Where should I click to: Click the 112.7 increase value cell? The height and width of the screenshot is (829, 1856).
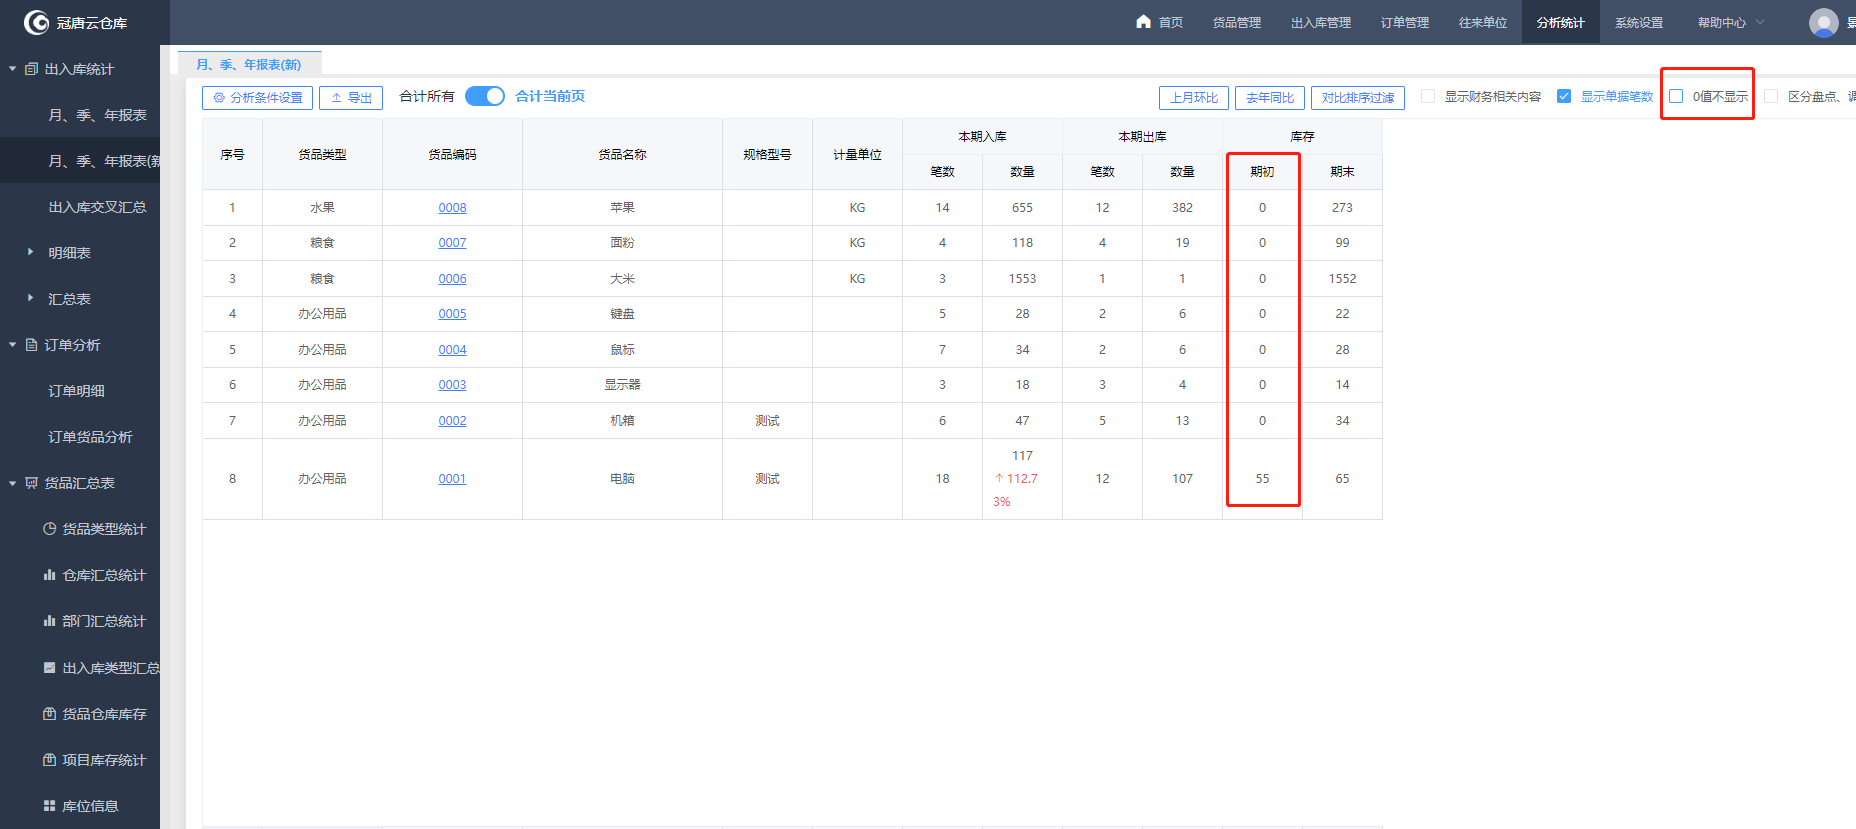pos(1022,479)
